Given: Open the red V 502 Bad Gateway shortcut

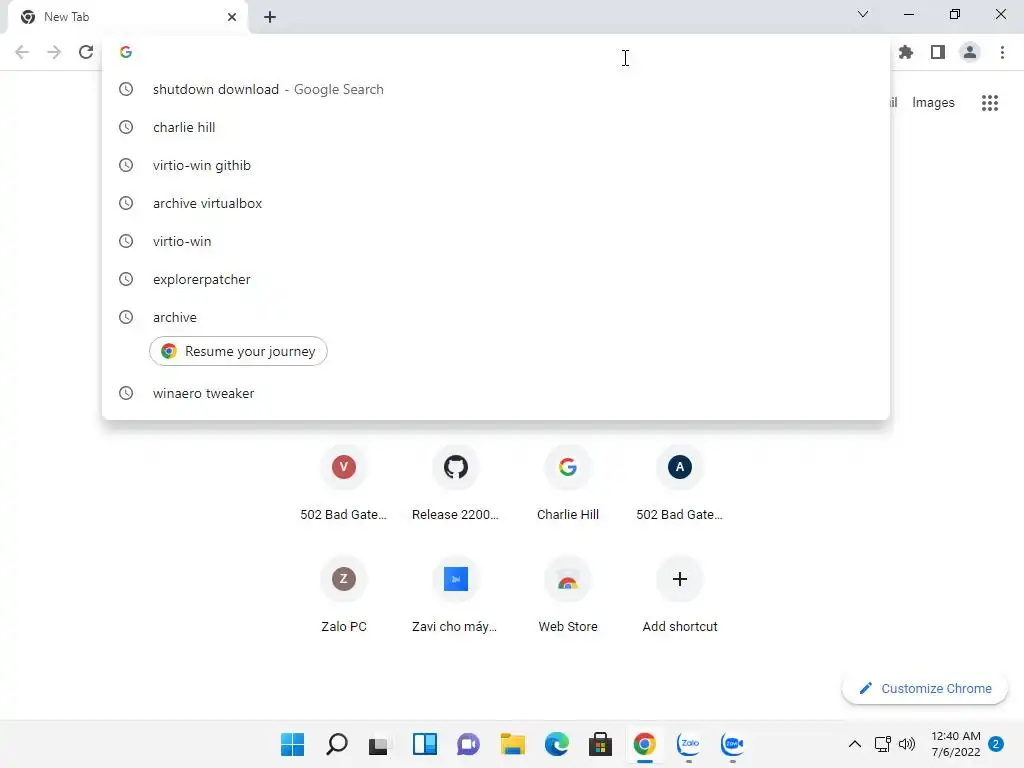Looking at the screenshot, I should coord(344,484).
